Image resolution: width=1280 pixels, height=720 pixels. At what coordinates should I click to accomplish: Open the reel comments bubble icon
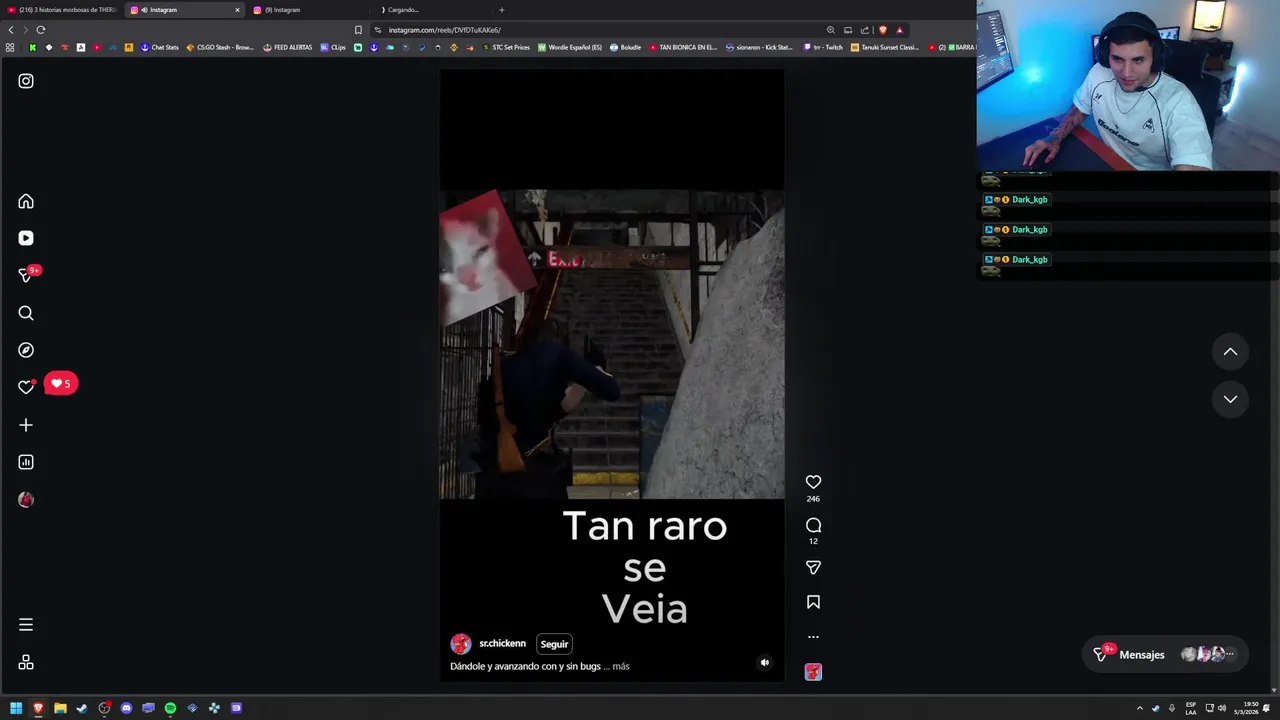[813, 525]
